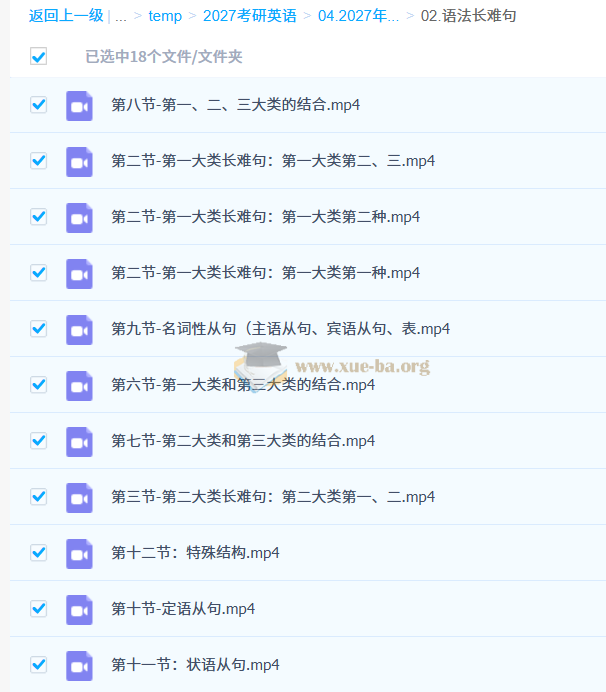Go back via 返回上一级 link
The image size is (606, 692).
65,16
